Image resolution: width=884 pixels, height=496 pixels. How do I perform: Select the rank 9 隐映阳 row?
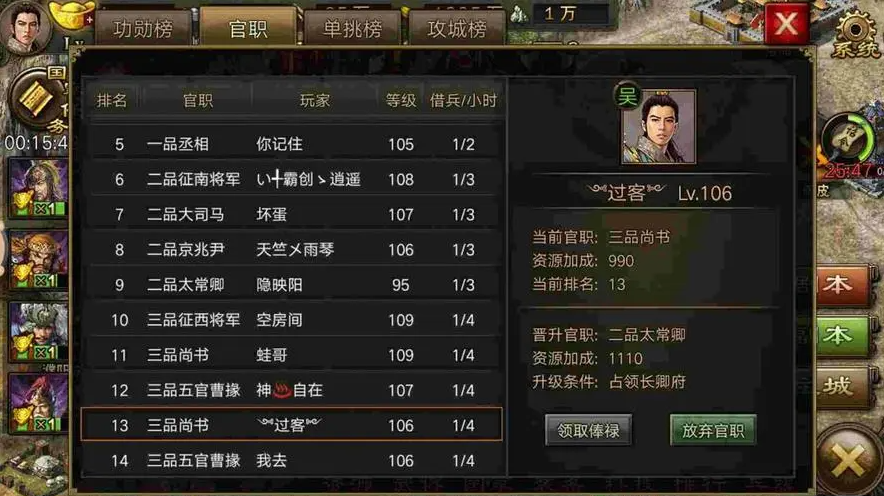tap(293, 285)
